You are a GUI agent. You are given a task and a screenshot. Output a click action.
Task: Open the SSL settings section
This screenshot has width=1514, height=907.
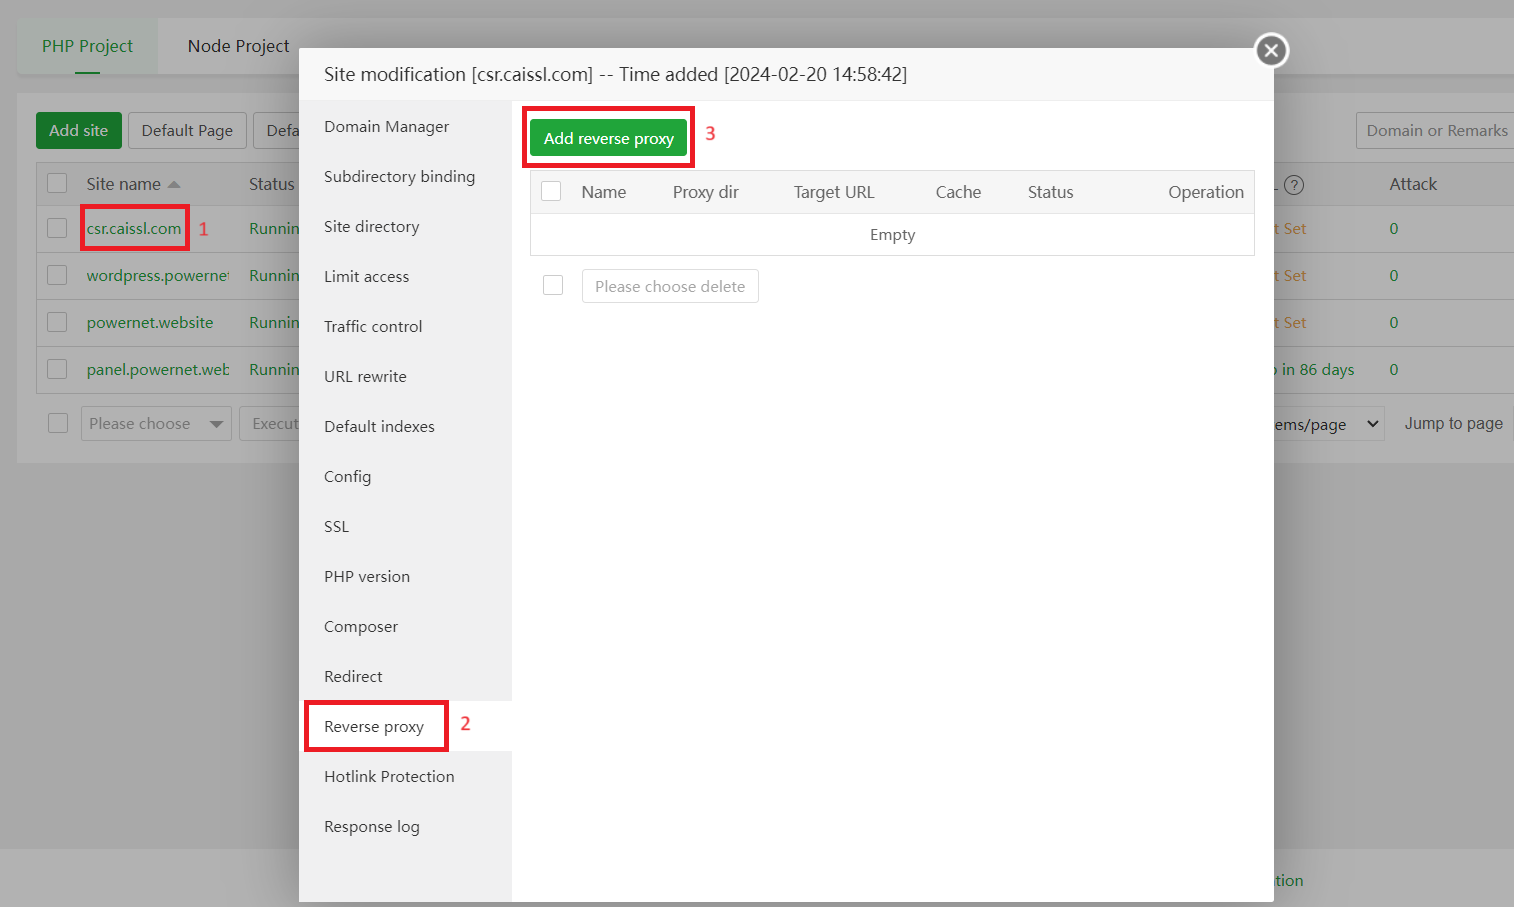[x=336, y=527]
